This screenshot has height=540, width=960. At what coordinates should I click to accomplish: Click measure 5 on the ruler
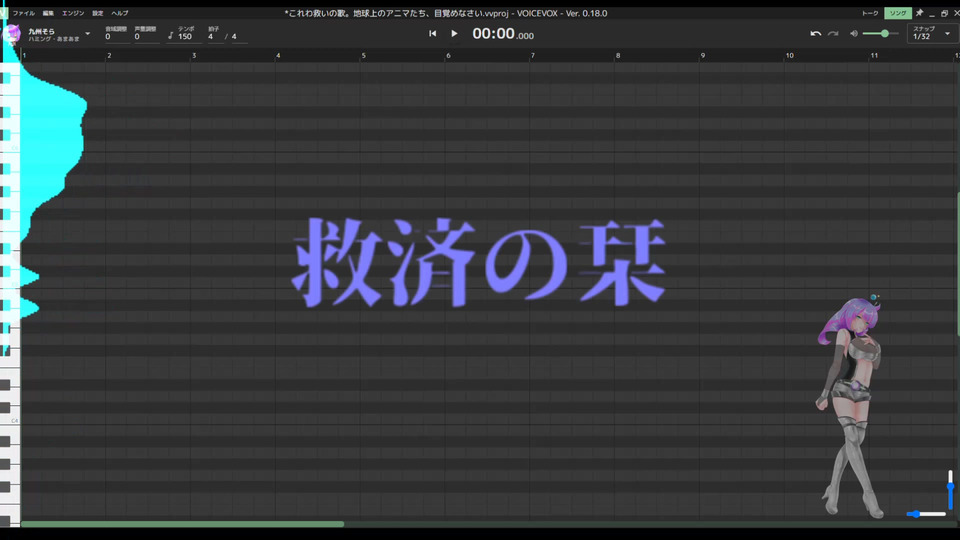[x=364, y=56]
